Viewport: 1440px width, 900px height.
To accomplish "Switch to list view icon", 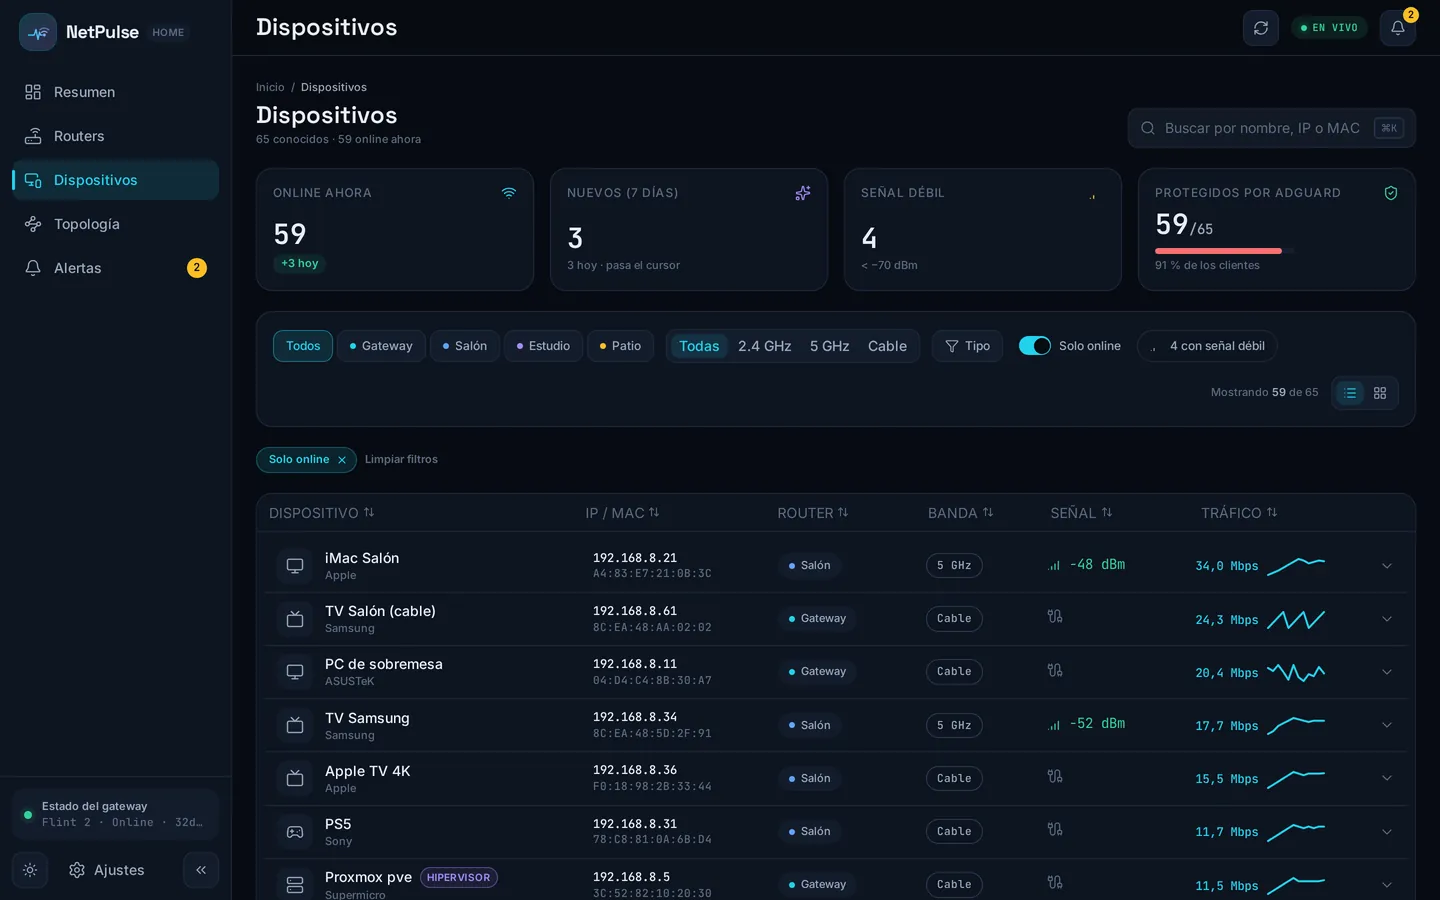I will click(1350, 393).
